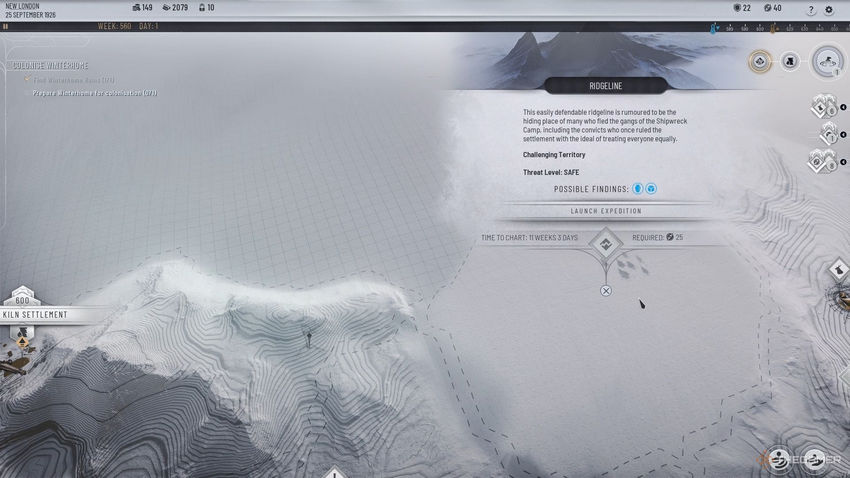Click the Launch Expedition button
Viewport: 850px width, 478px height.
point(606,211)
